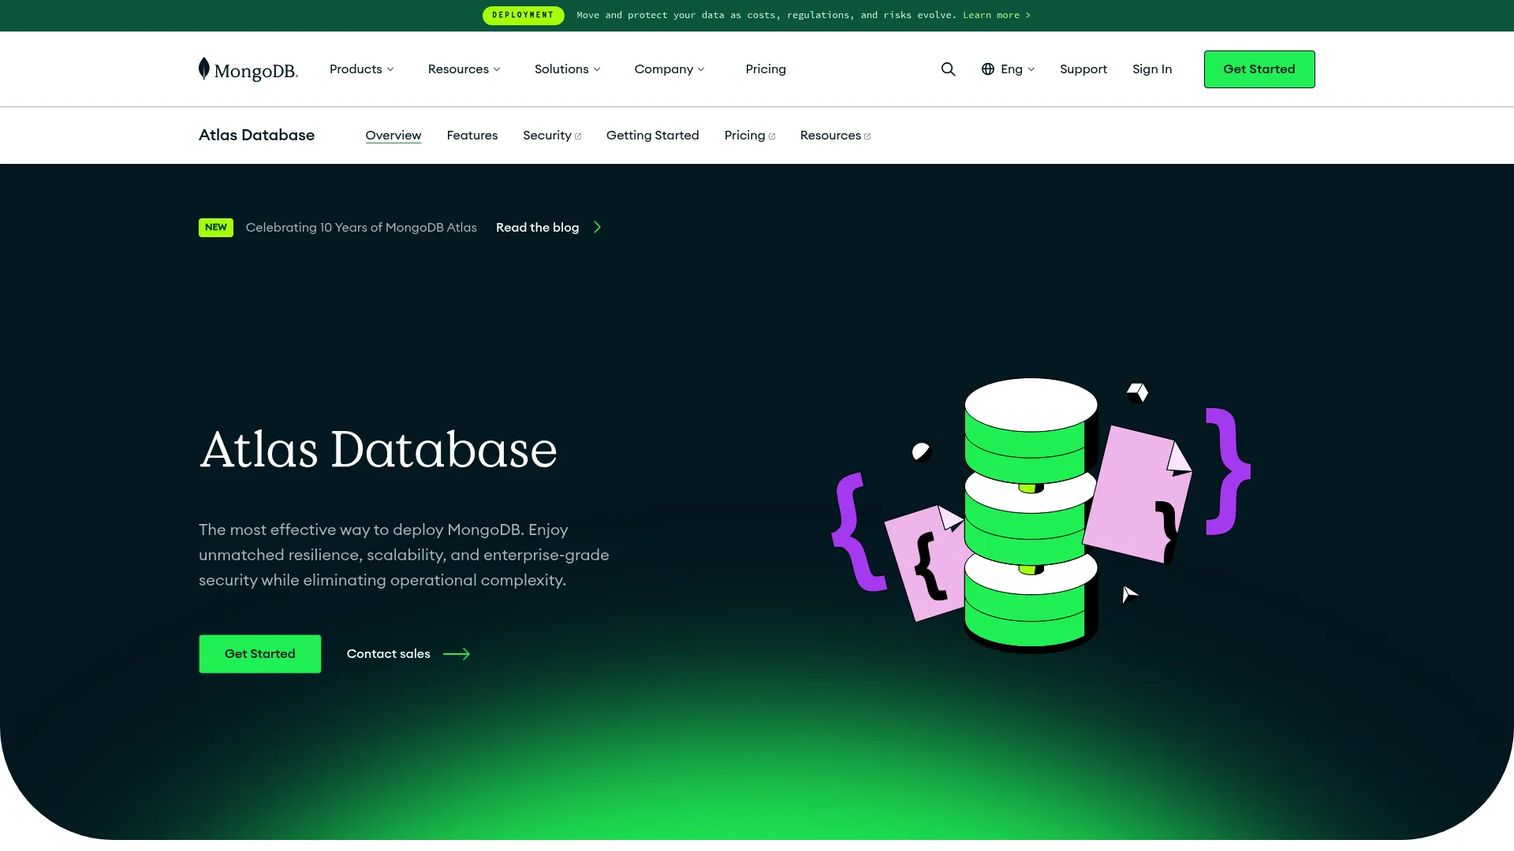Select the Overview tab

point(393,135)
